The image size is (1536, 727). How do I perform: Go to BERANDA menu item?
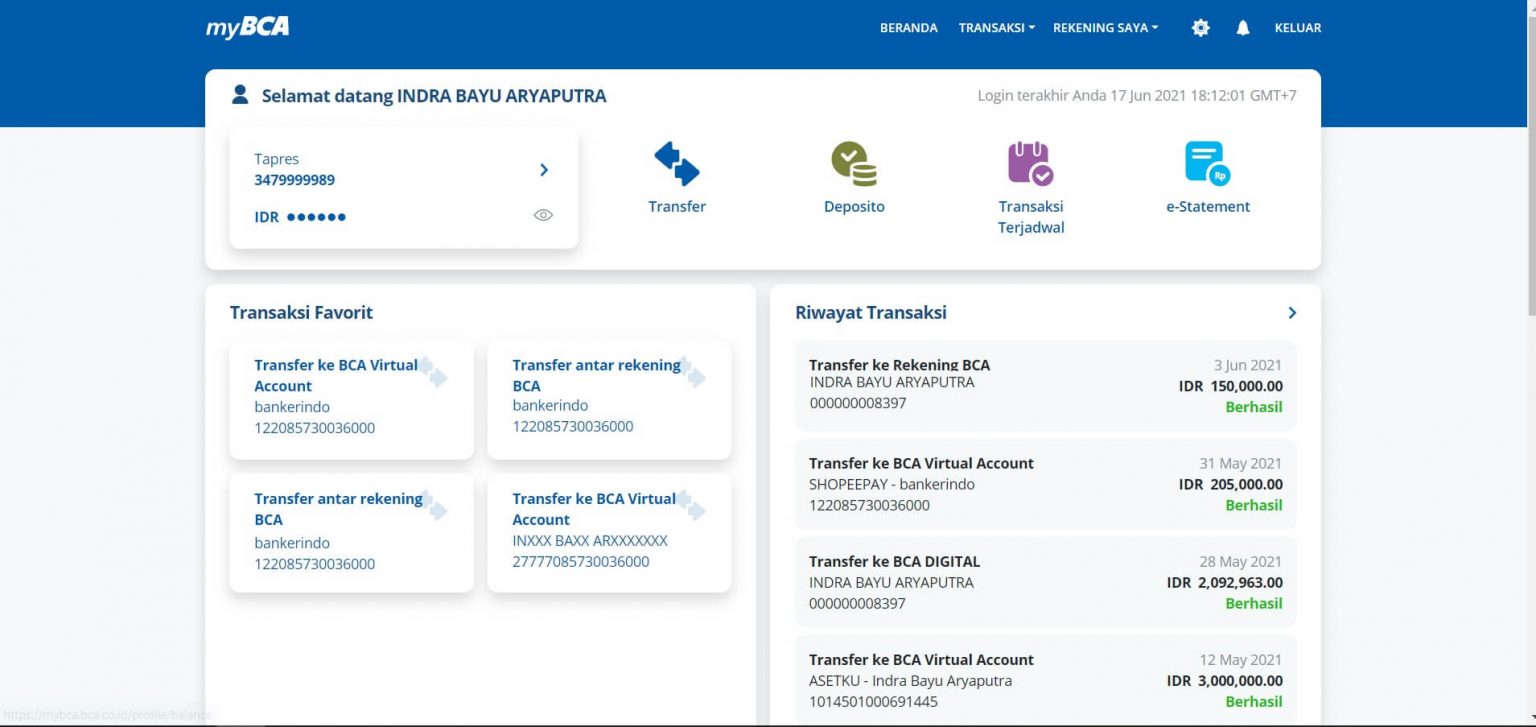(908, 27)
